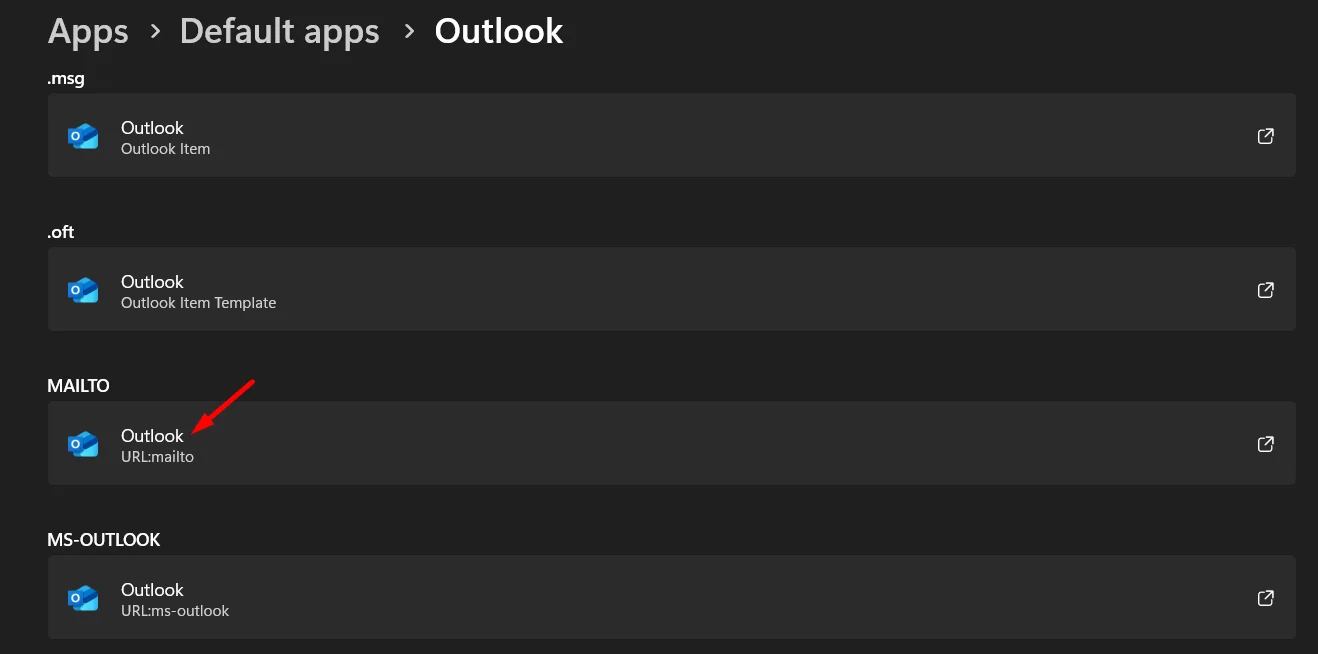The width and height of the screenshot is (1318, 654).
Task: Click the Outlook icon beside .msg entry
Action: [83, 135]
